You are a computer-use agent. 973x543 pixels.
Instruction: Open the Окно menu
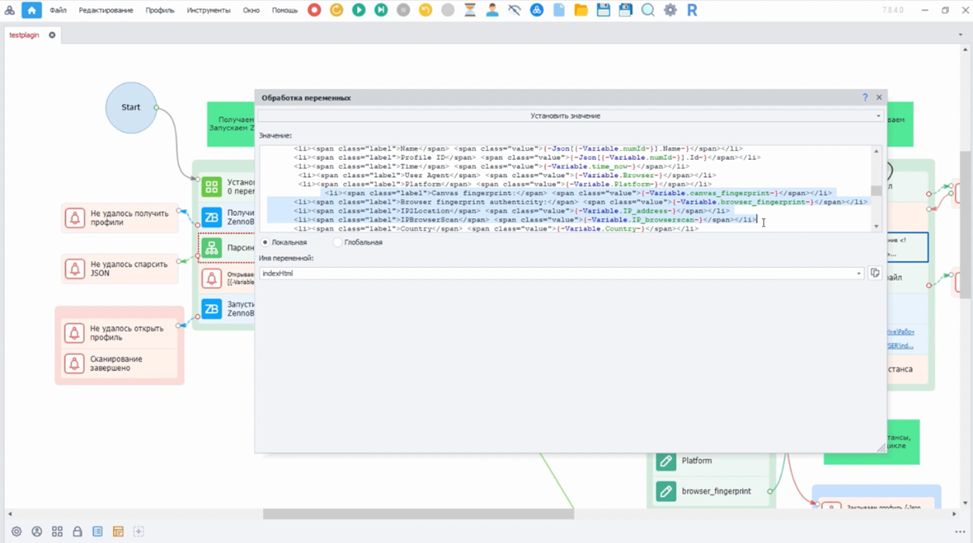pyautogui.click(x=251, y=10)
